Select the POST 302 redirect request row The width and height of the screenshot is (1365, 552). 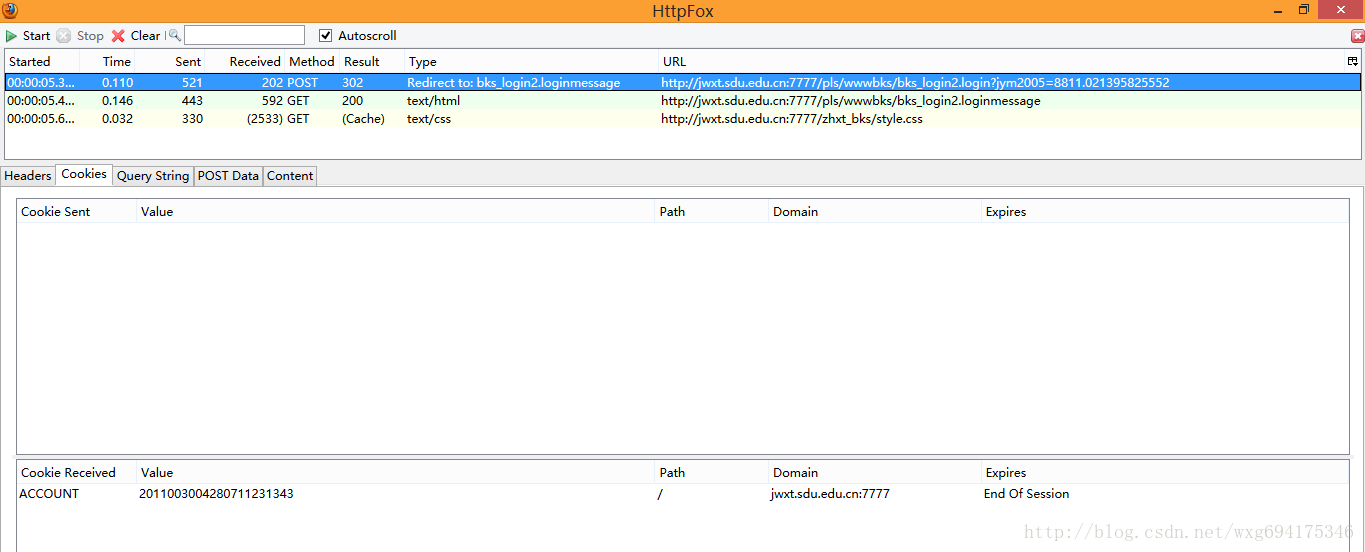point(683,83)
